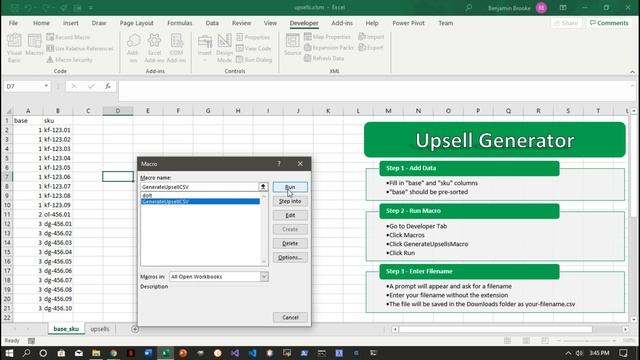Screen dimensions: 640x360
Task: Switch to the Power Pivot tab
Action: click(408, 23)
